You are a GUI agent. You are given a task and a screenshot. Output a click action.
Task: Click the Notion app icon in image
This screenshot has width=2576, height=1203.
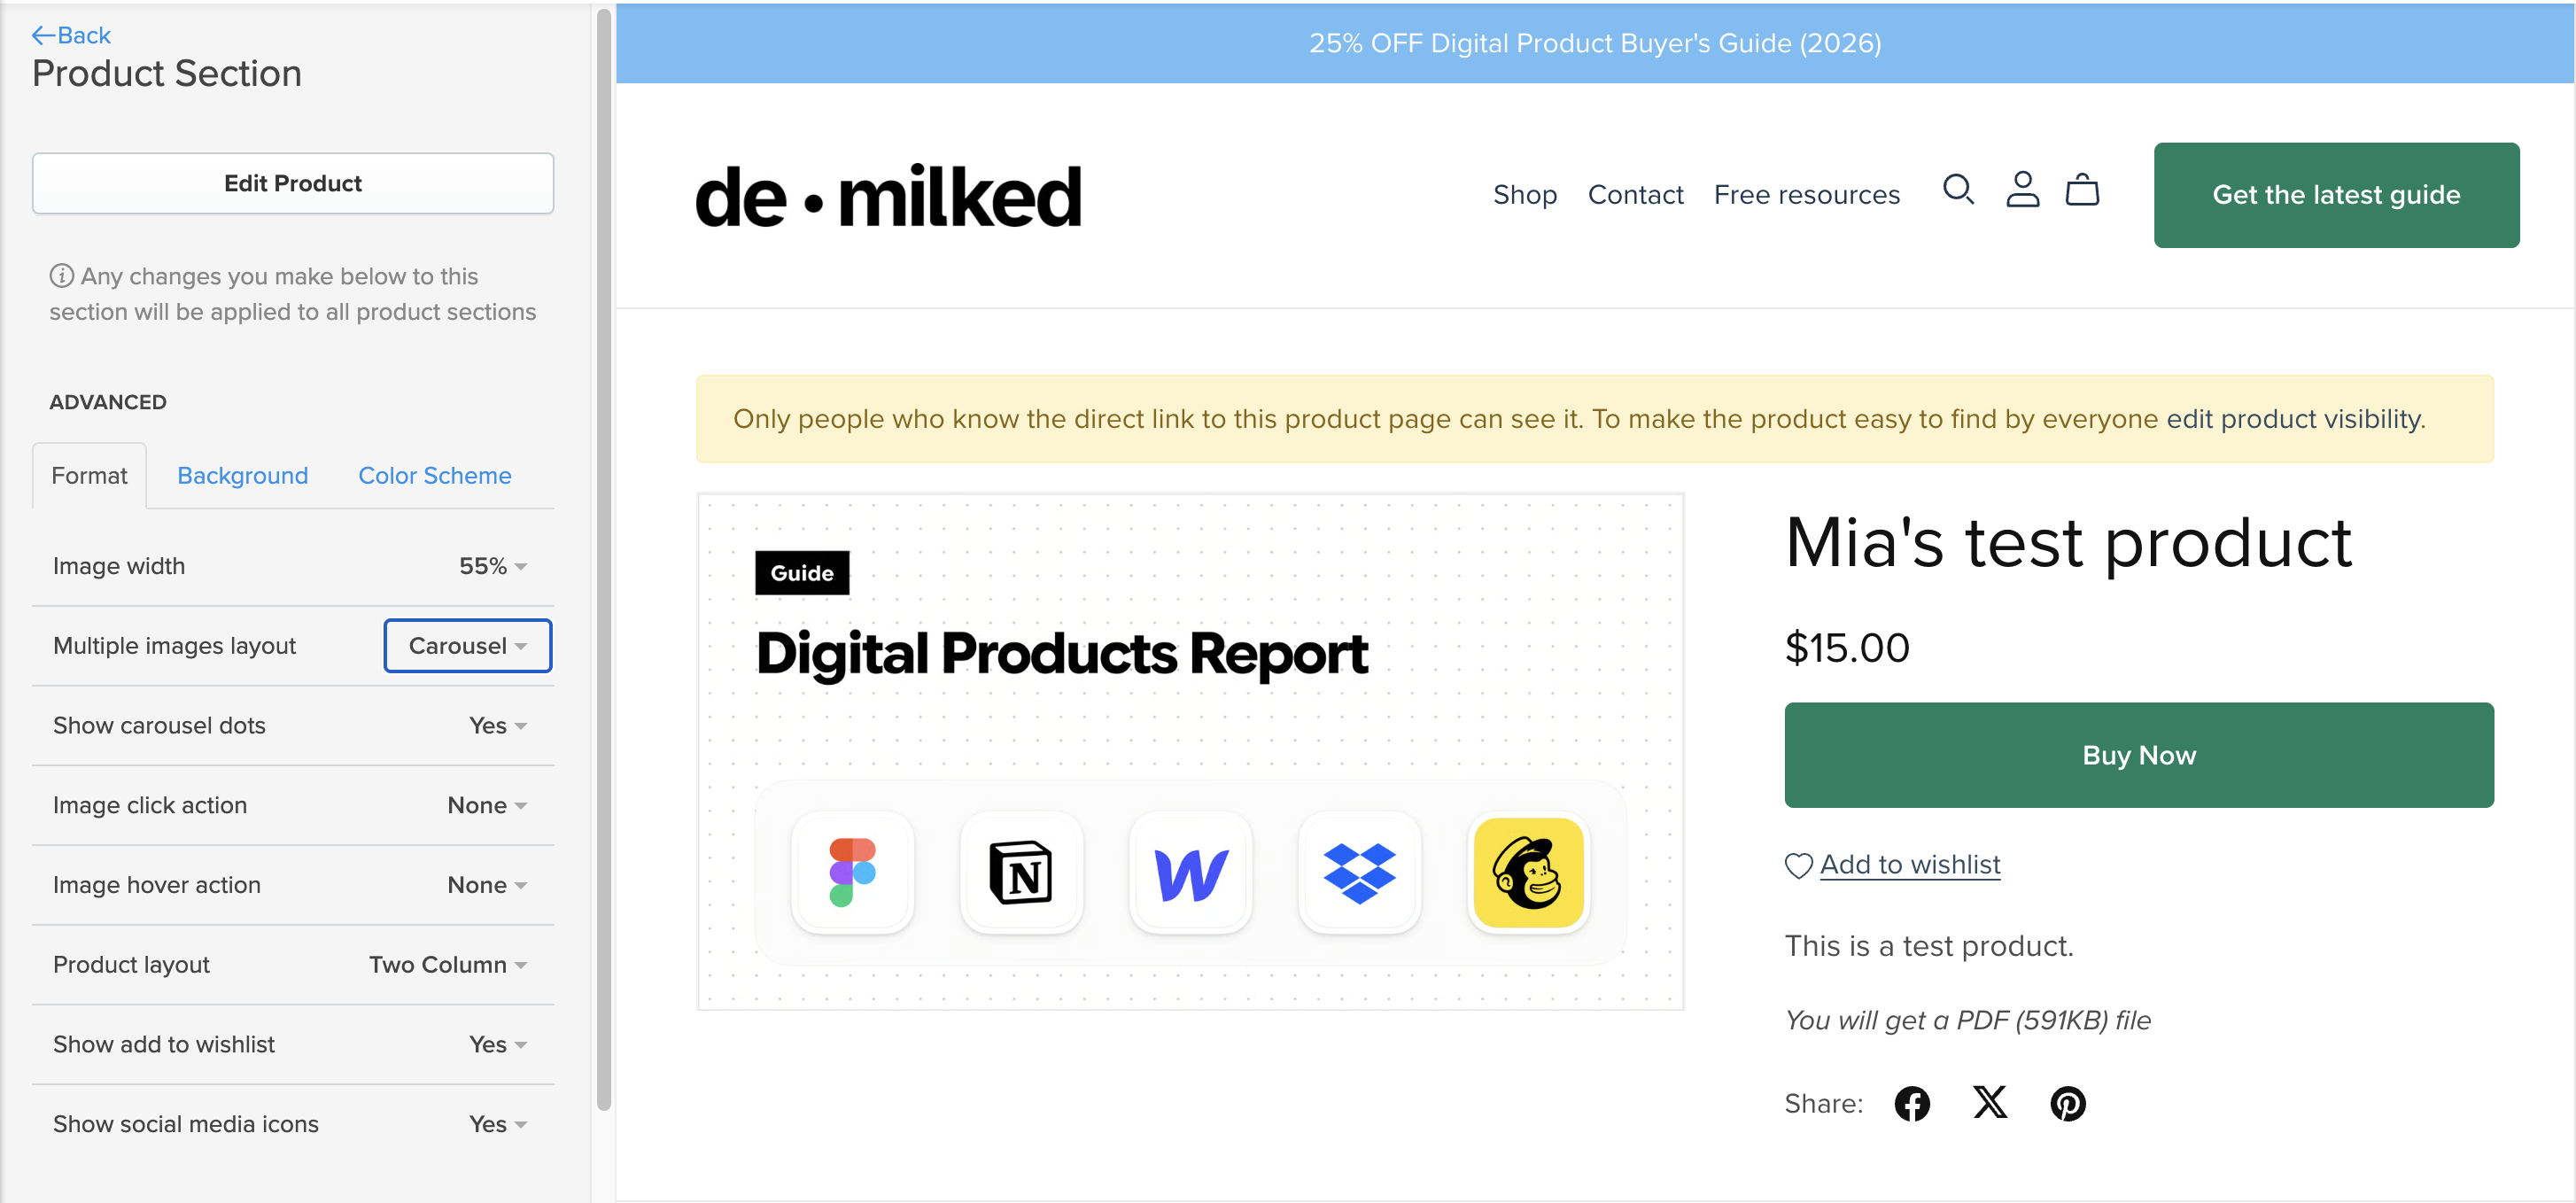[1021, 873]
